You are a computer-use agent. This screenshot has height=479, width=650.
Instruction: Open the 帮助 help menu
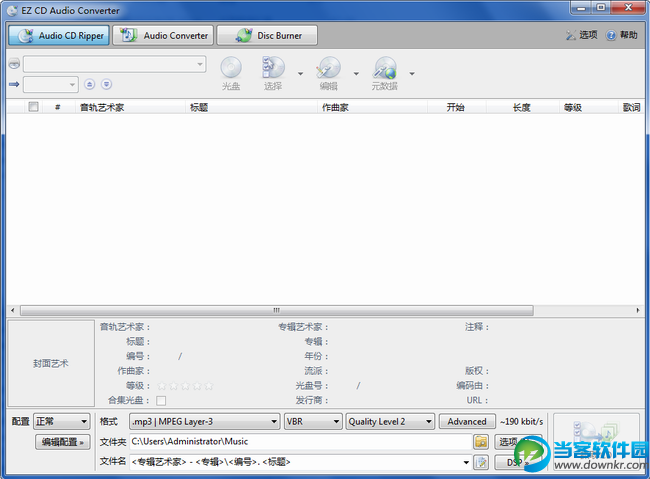[622, 35]
